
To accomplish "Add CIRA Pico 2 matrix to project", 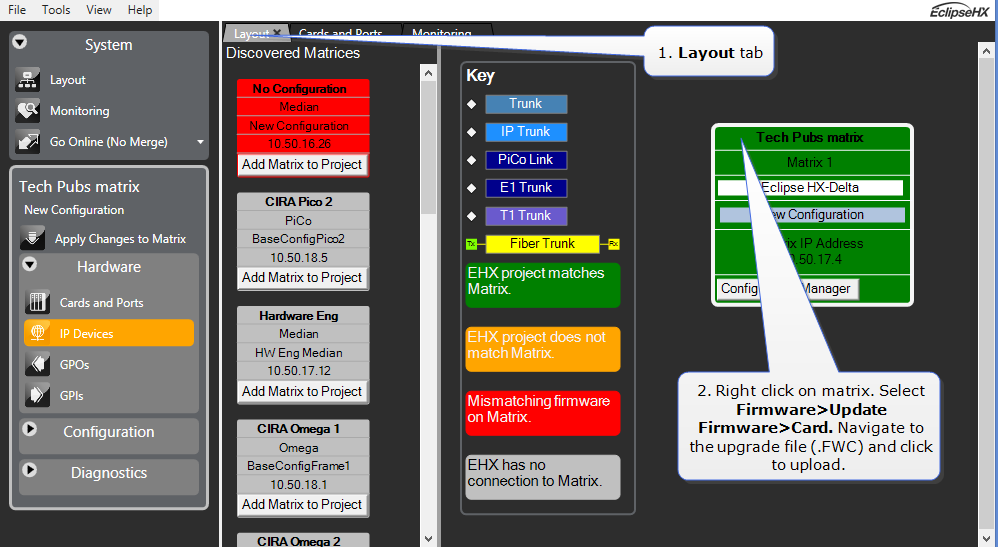I will 302,277.
